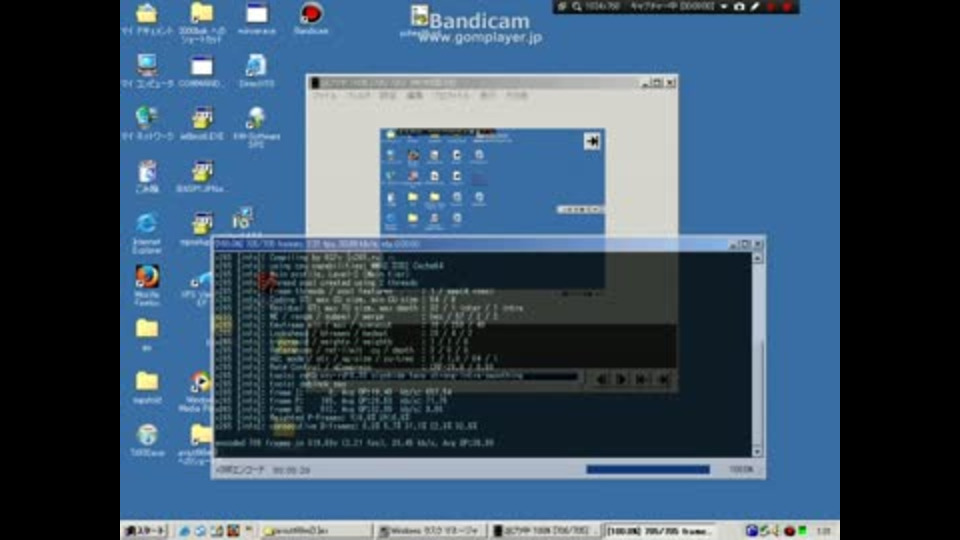Open the third menu in the player window
960x540 pixels.
tap(388, 96)
